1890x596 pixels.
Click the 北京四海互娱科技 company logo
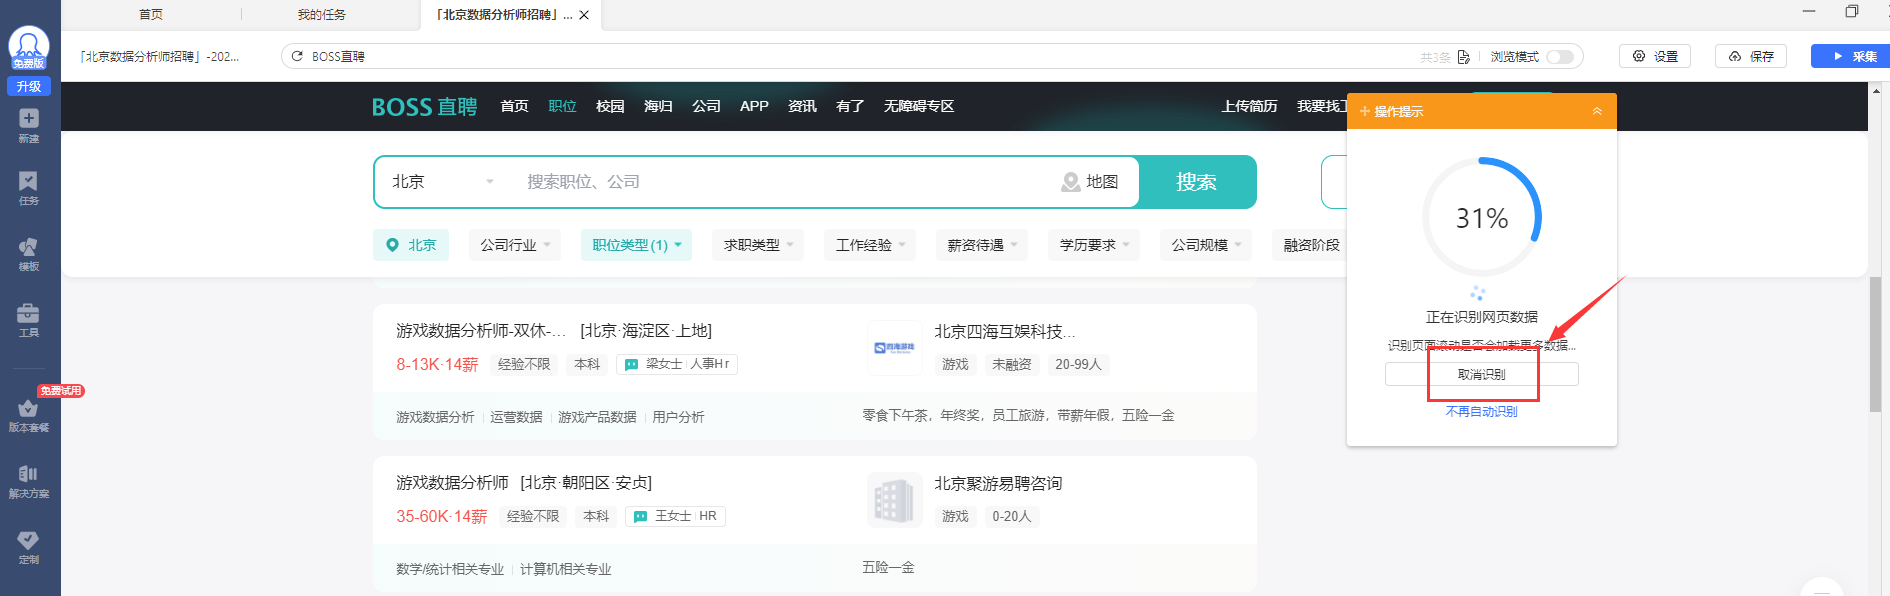894,348
